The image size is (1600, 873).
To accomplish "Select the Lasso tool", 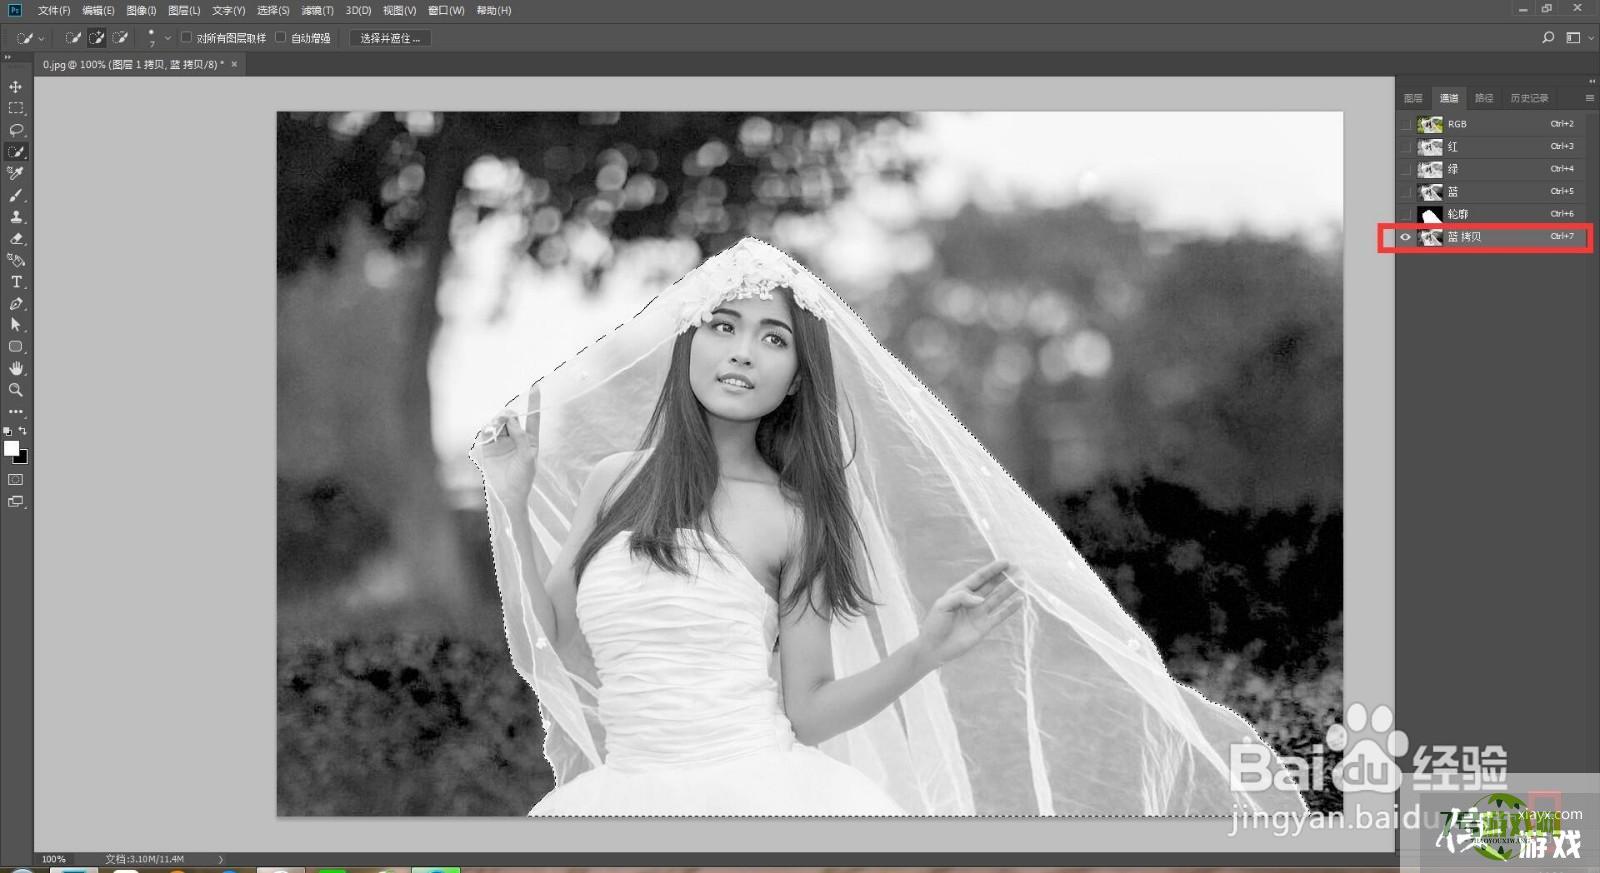I will [15, 130].
